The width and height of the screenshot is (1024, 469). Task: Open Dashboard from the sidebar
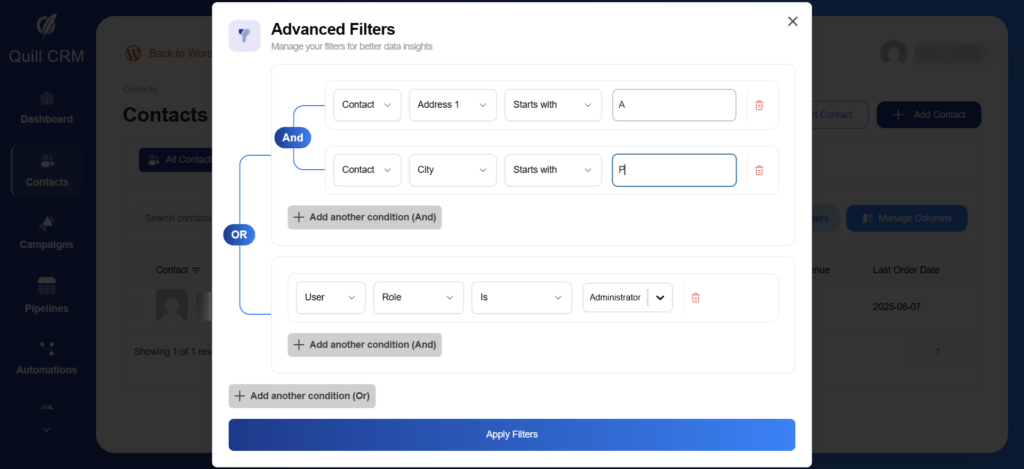coord(46,108)
